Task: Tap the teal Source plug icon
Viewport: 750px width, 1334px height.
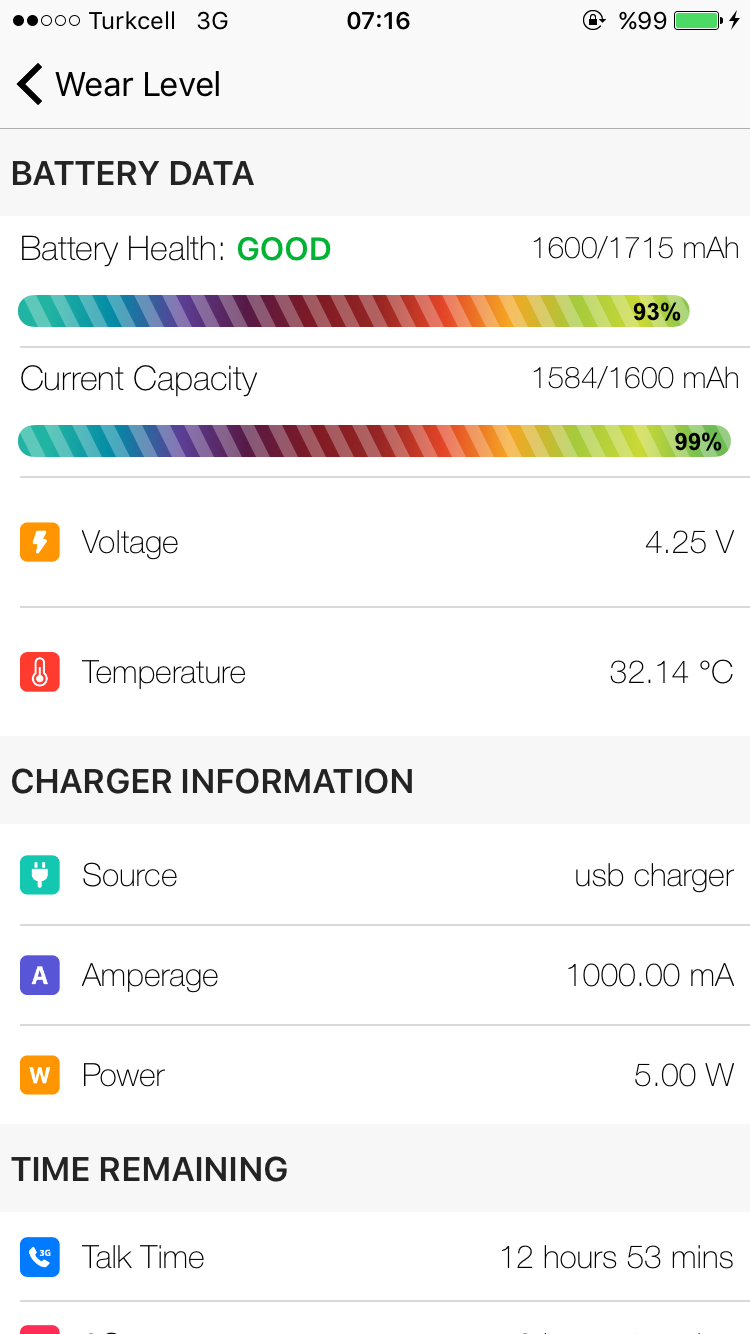Action: (40, 875)
